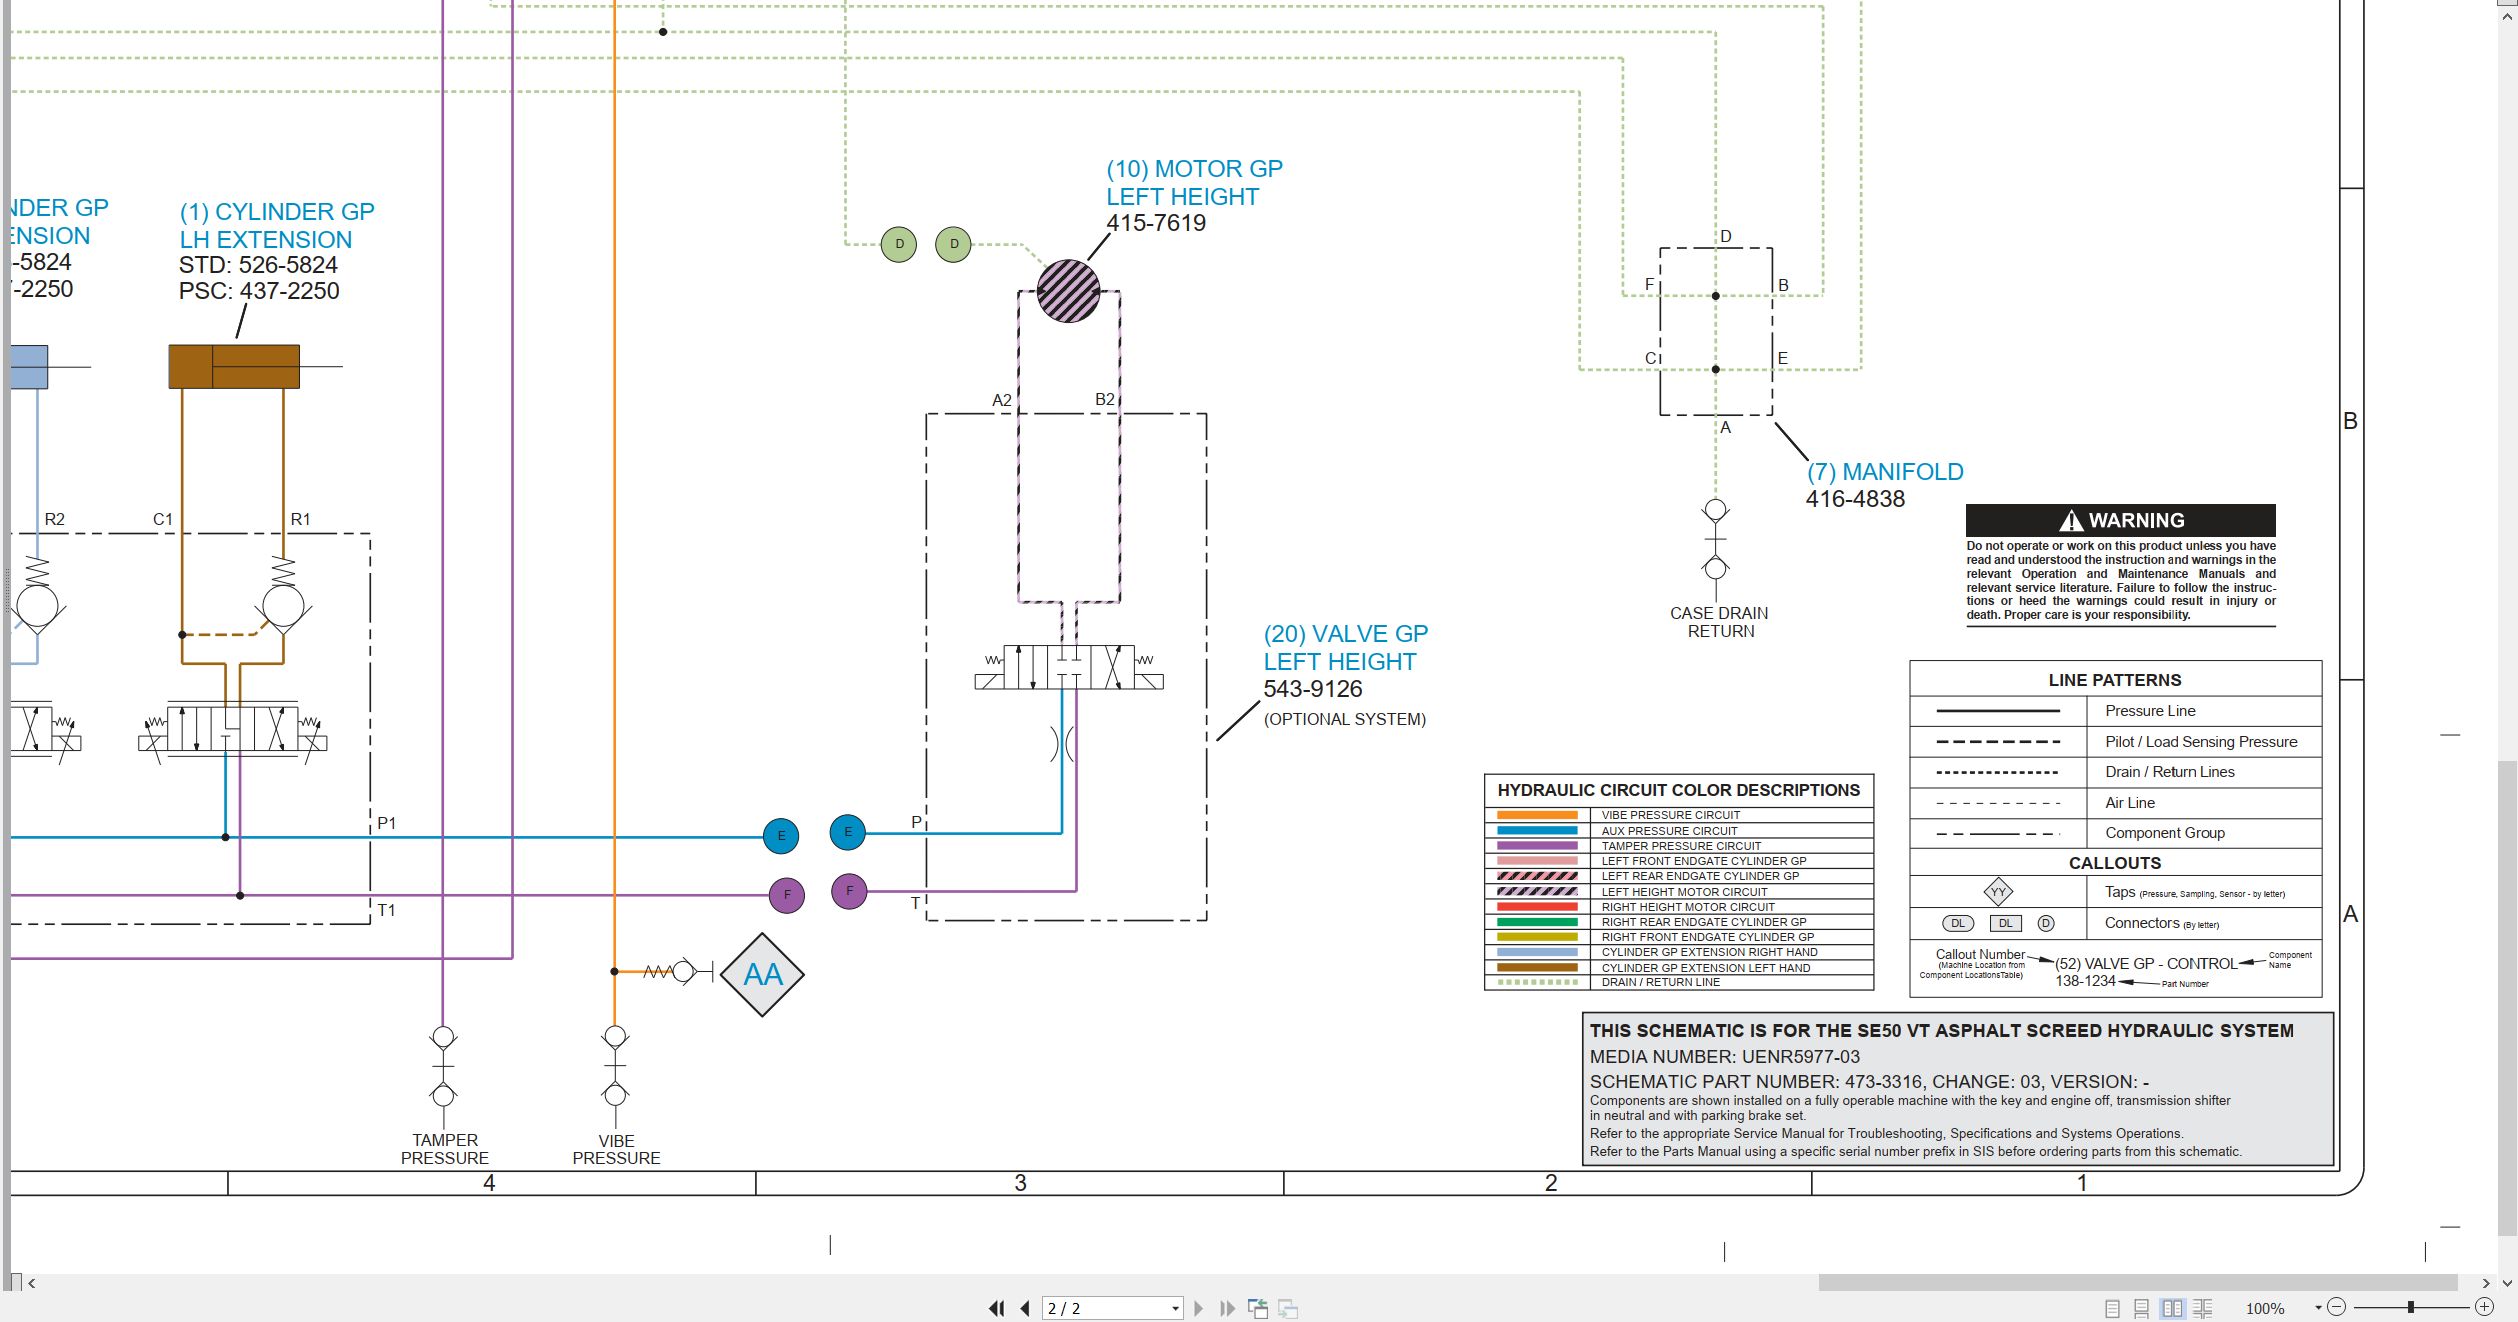Click the VIBE PRESSURE label below the orange line
The height and width of the screenshot is (1322, 2518).
point(616,1149)
